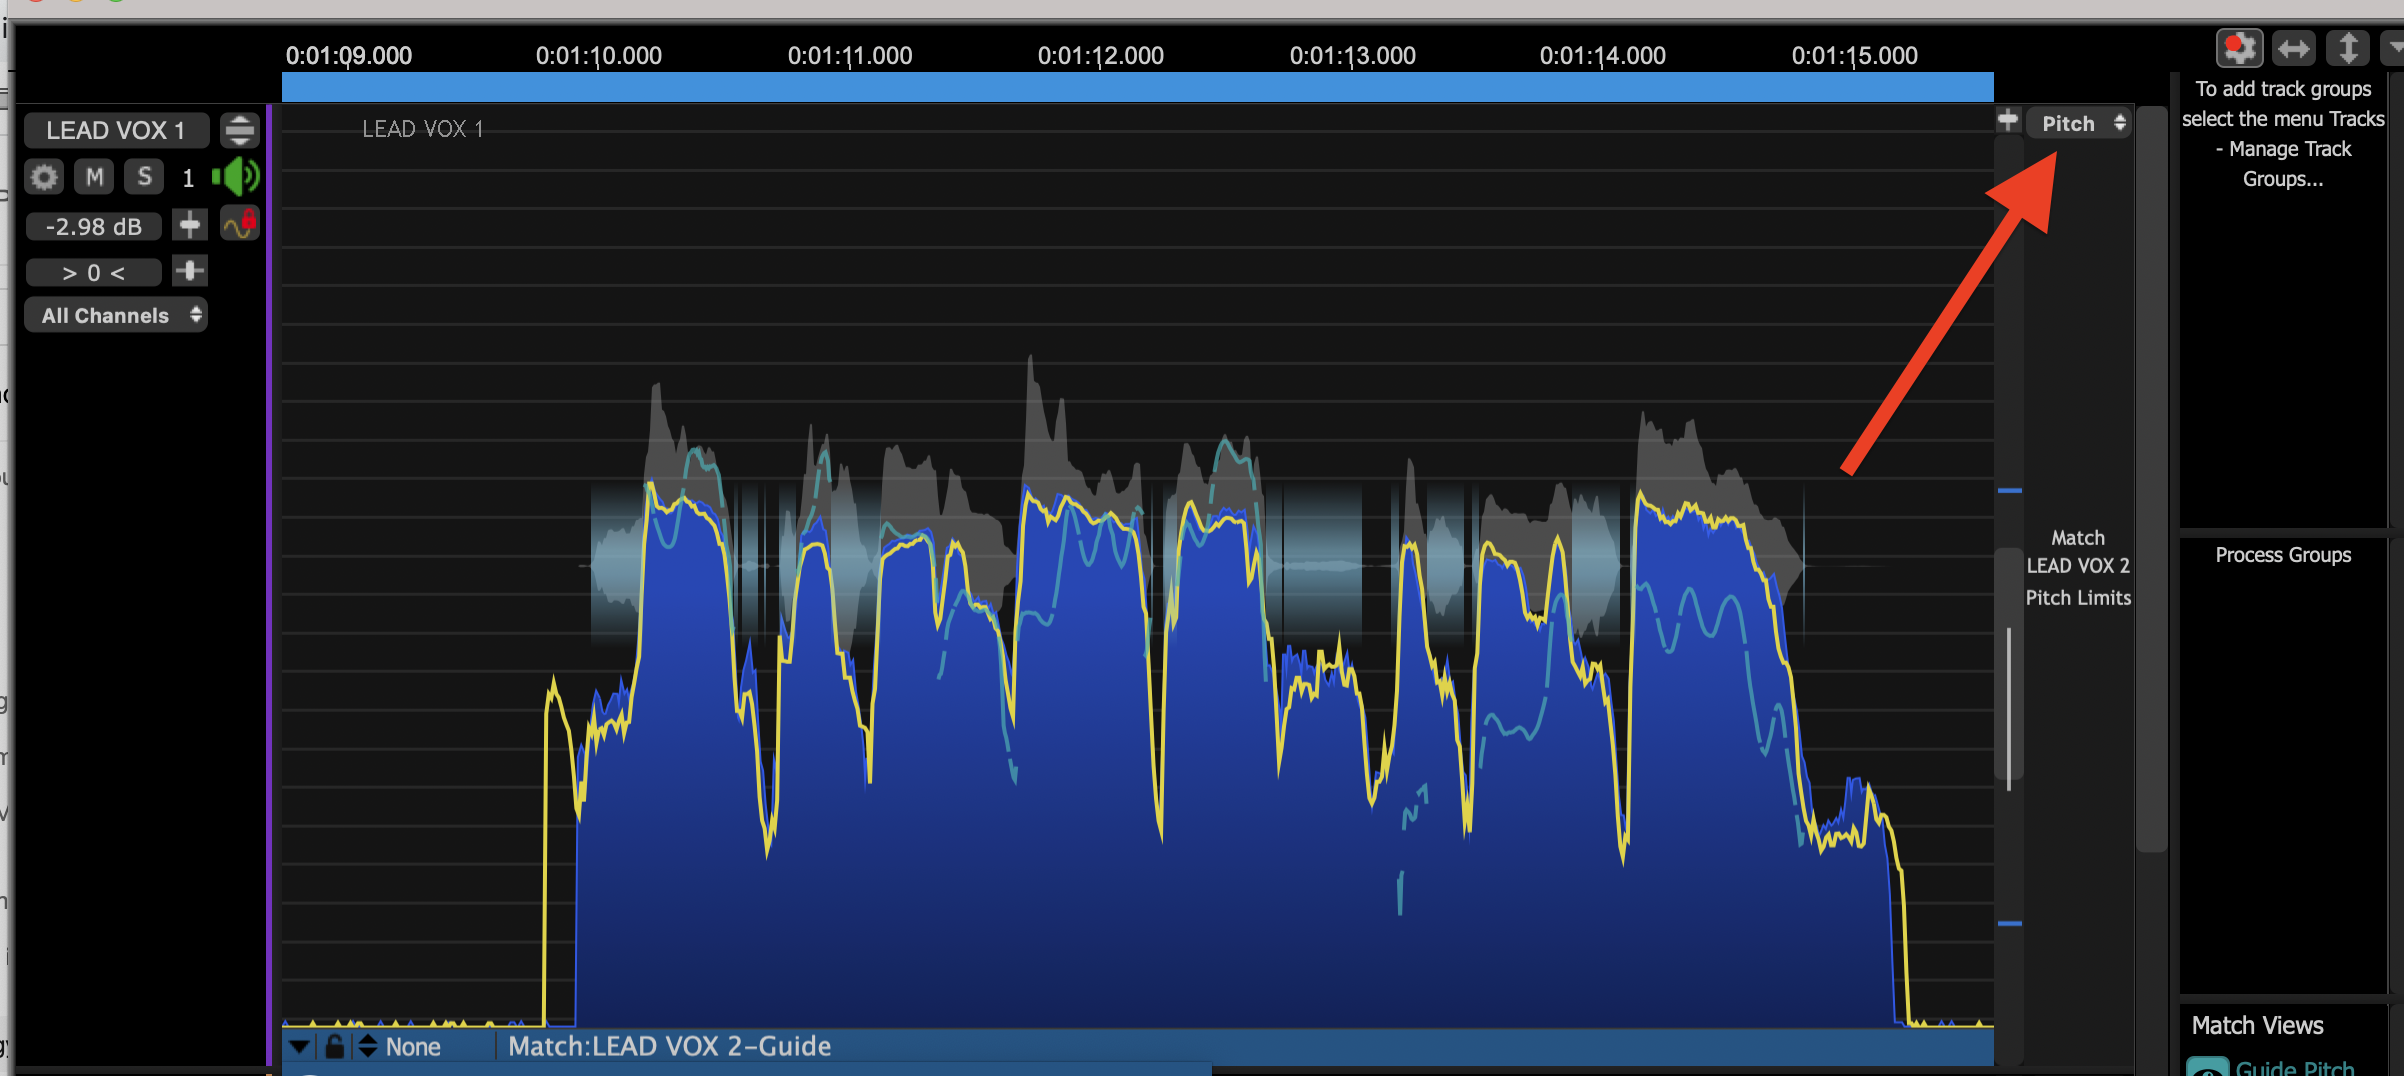Click the -2.98 dB volume field

tap(94, 227)
